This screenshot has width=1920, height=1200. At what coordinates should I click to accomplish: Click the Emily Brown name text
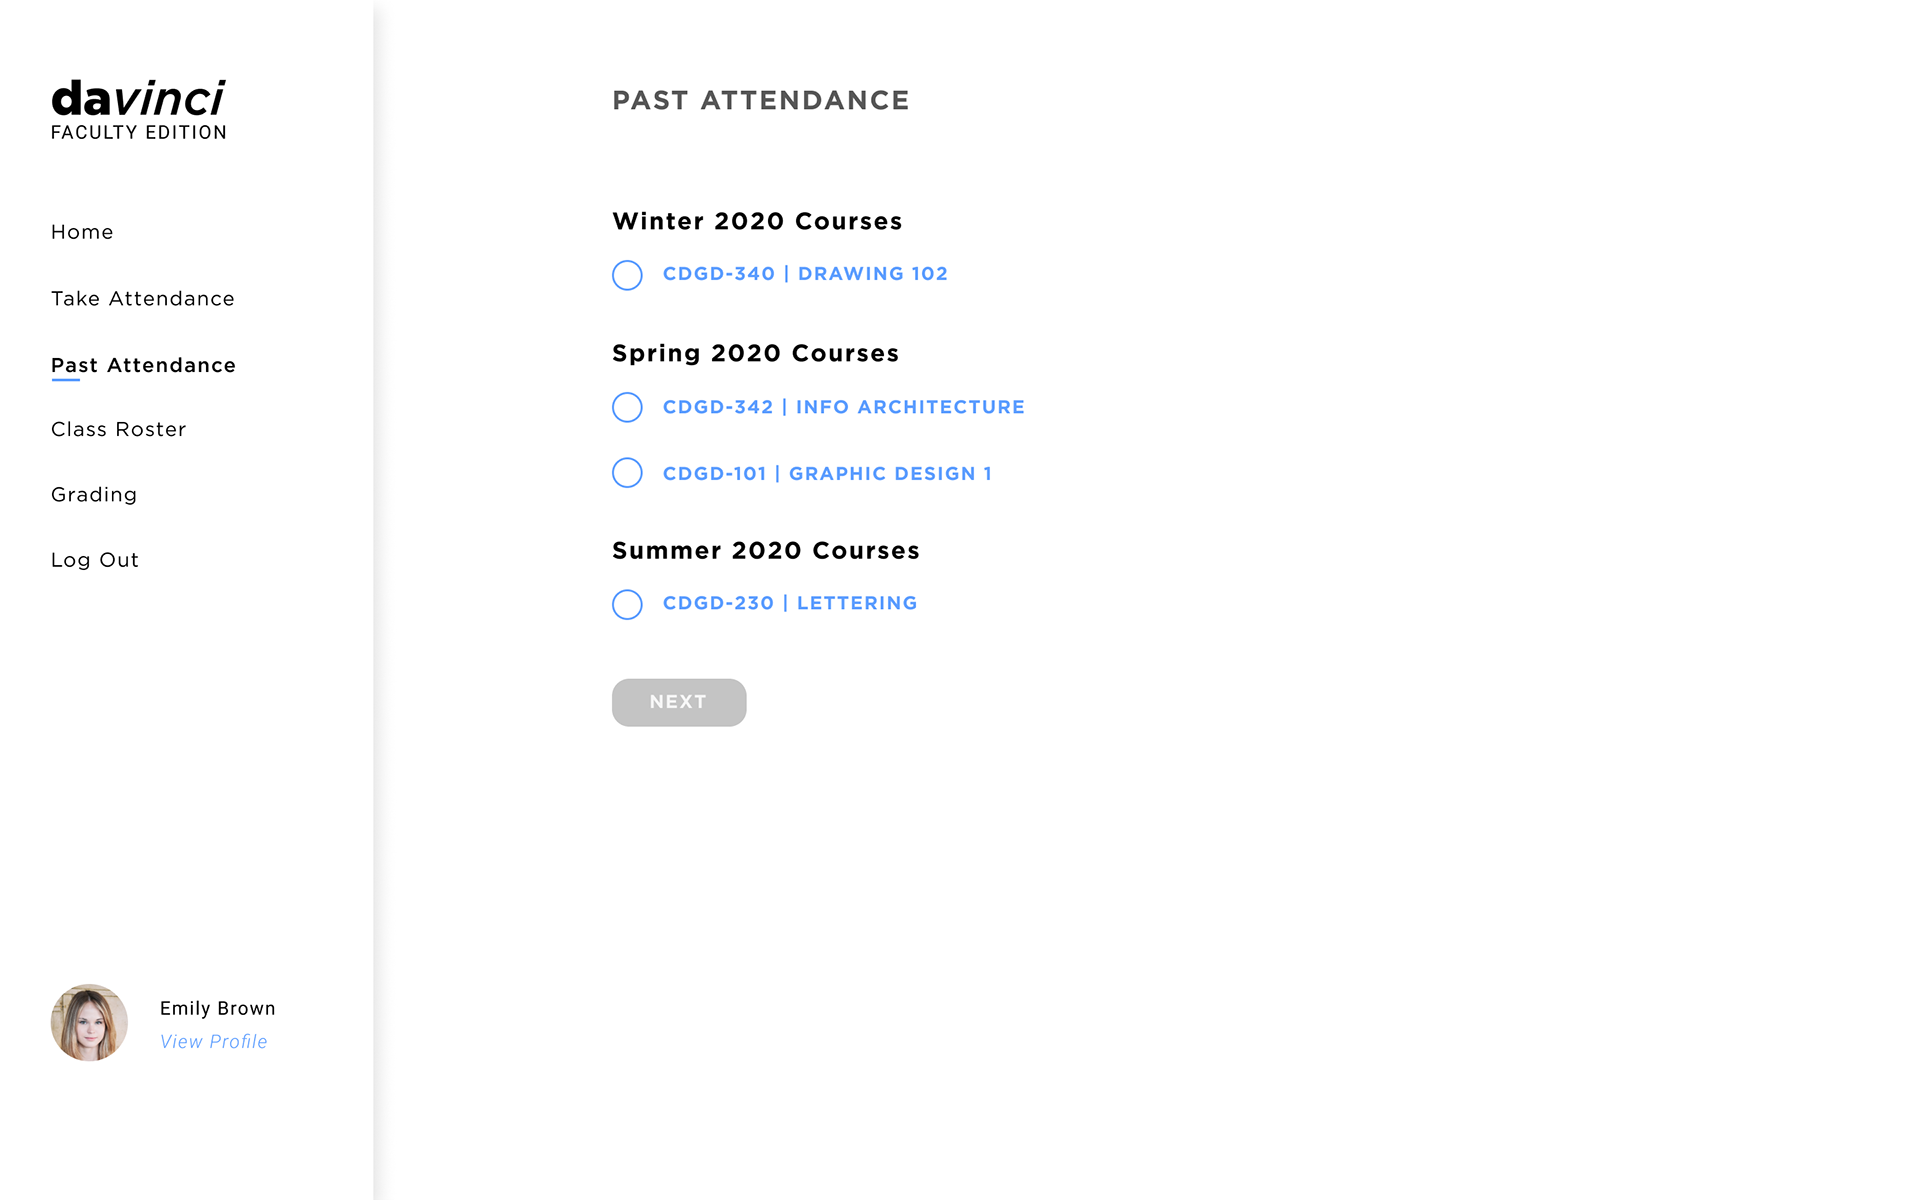218,1008
